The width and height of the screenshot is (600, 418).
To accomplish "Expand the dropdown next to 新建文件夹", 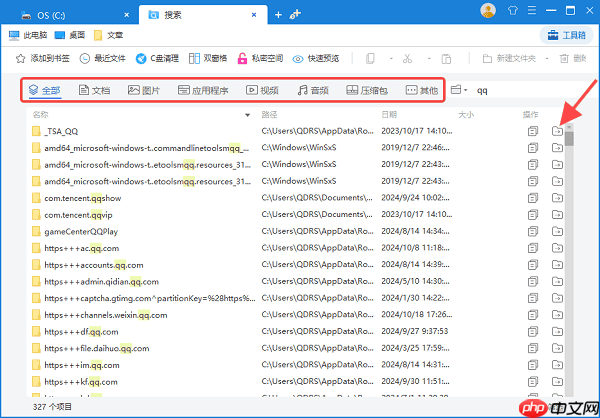I will pyautogui.click(x=547, y=59).
